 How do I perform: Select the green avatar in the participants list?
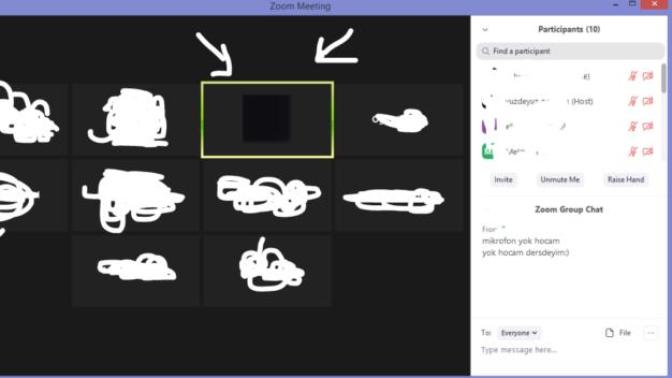pos(488,151)
